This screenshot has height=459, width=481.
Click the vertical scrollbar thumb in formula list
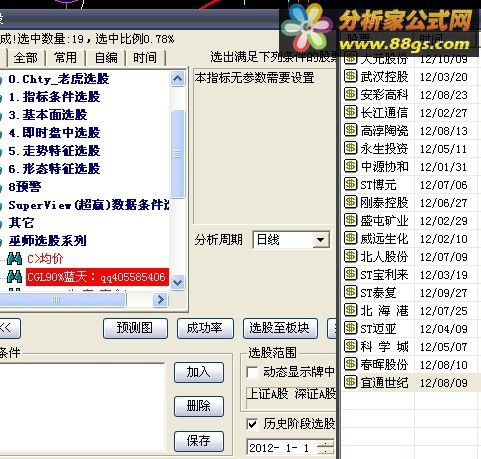177,154
